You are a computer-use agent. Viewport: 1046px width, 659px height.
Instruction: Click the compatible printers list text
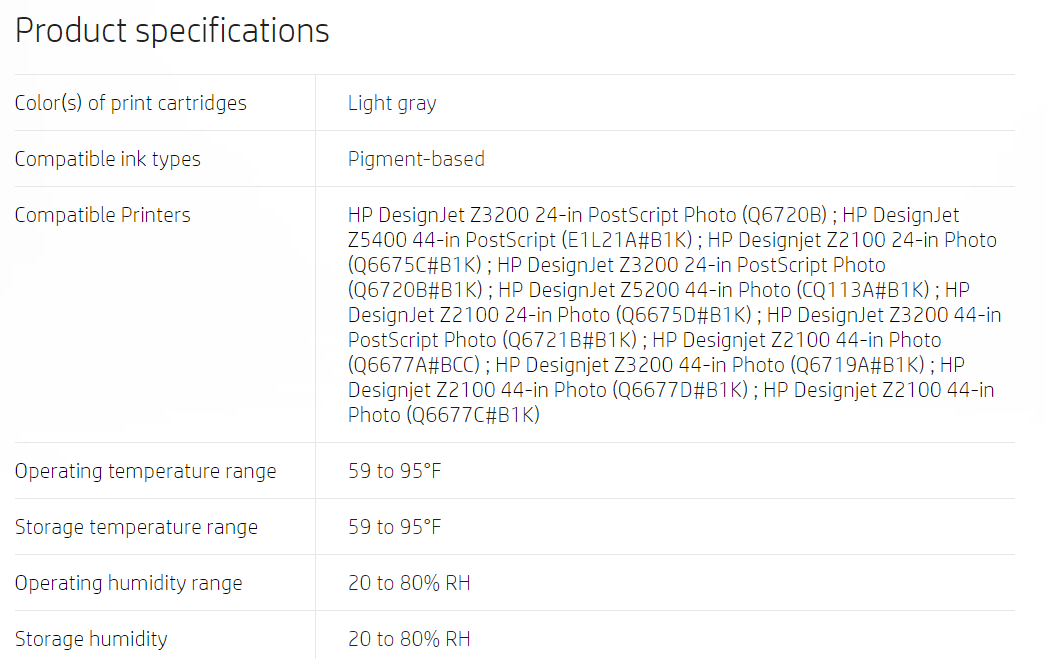click(x=674, y=315)
